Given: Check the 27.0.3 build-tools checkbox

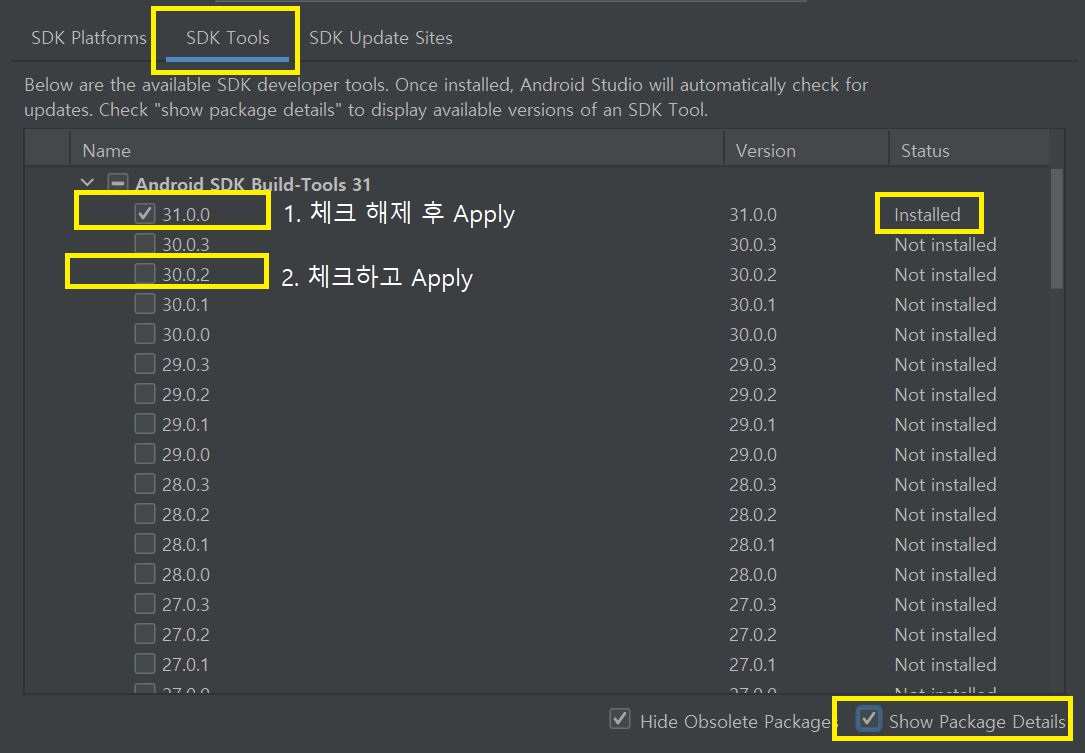Looking at the screenshot, I should [x=145, y=604].
